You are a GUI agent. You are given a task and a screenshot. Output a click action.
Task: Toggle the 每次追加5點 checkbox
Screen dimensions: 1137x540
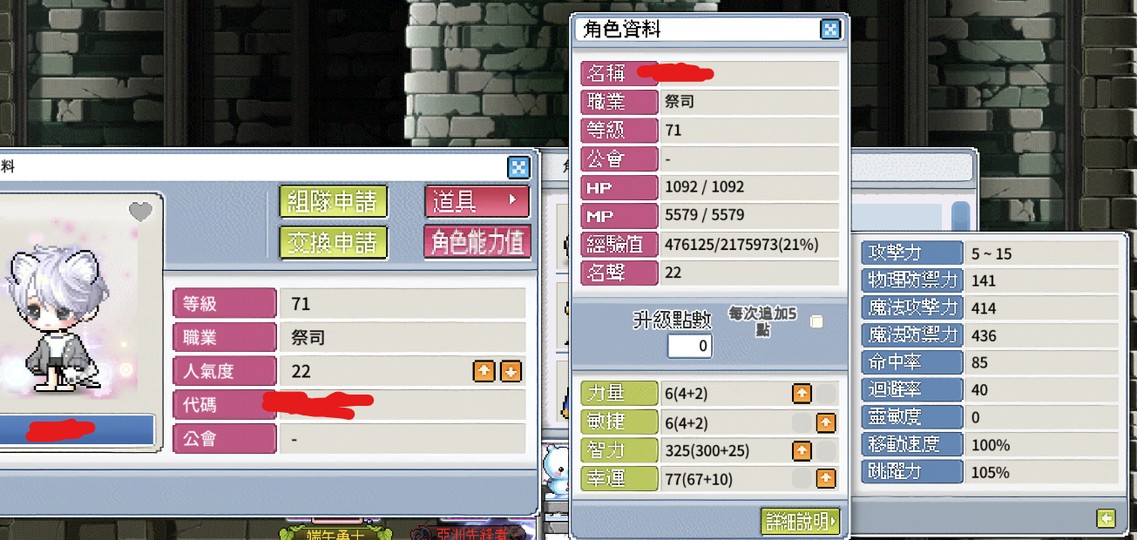click(816, 321)
